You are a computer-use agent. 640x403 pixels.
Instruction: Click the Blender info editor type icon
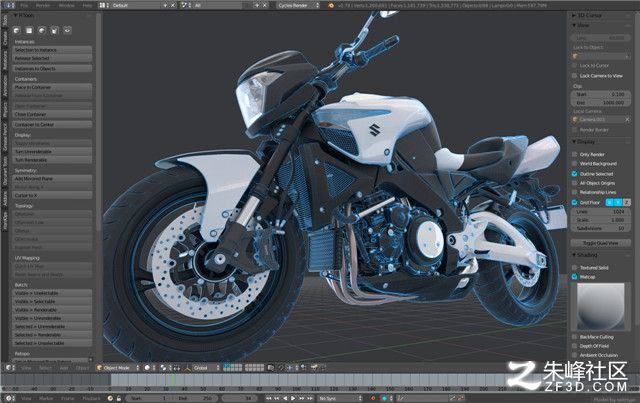coord(9,5)
